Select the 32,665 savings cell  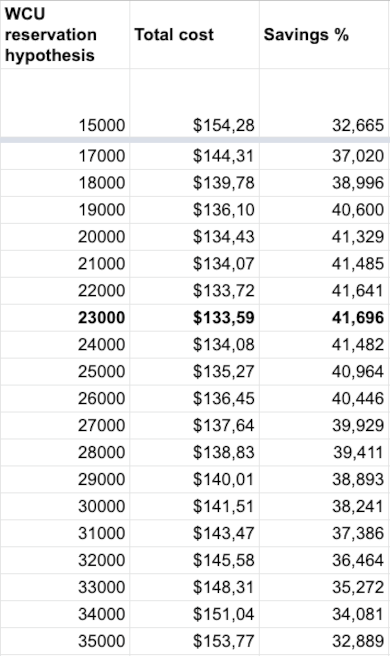tap(324, 103)
